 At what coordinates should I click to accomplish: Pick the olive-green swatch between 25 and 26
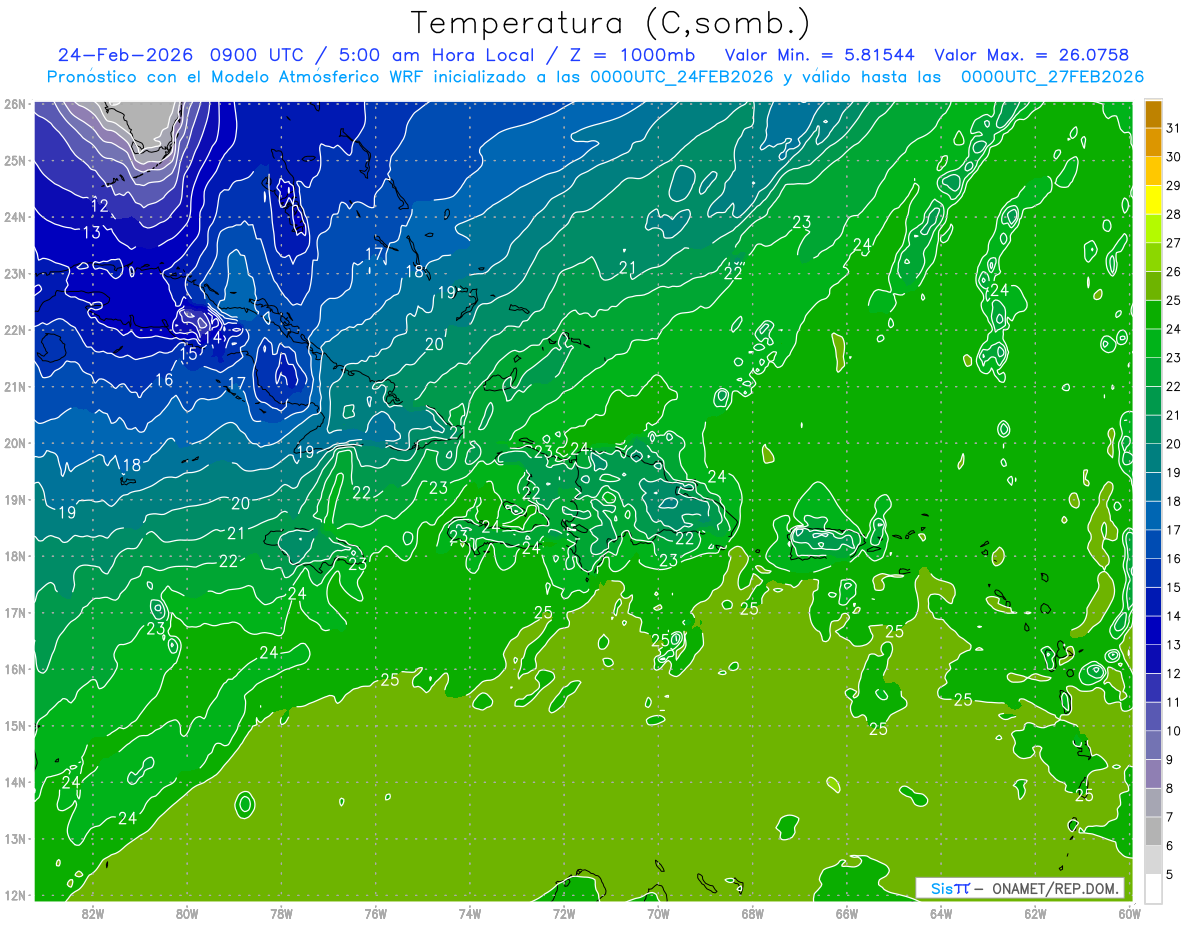[1153, 286]
